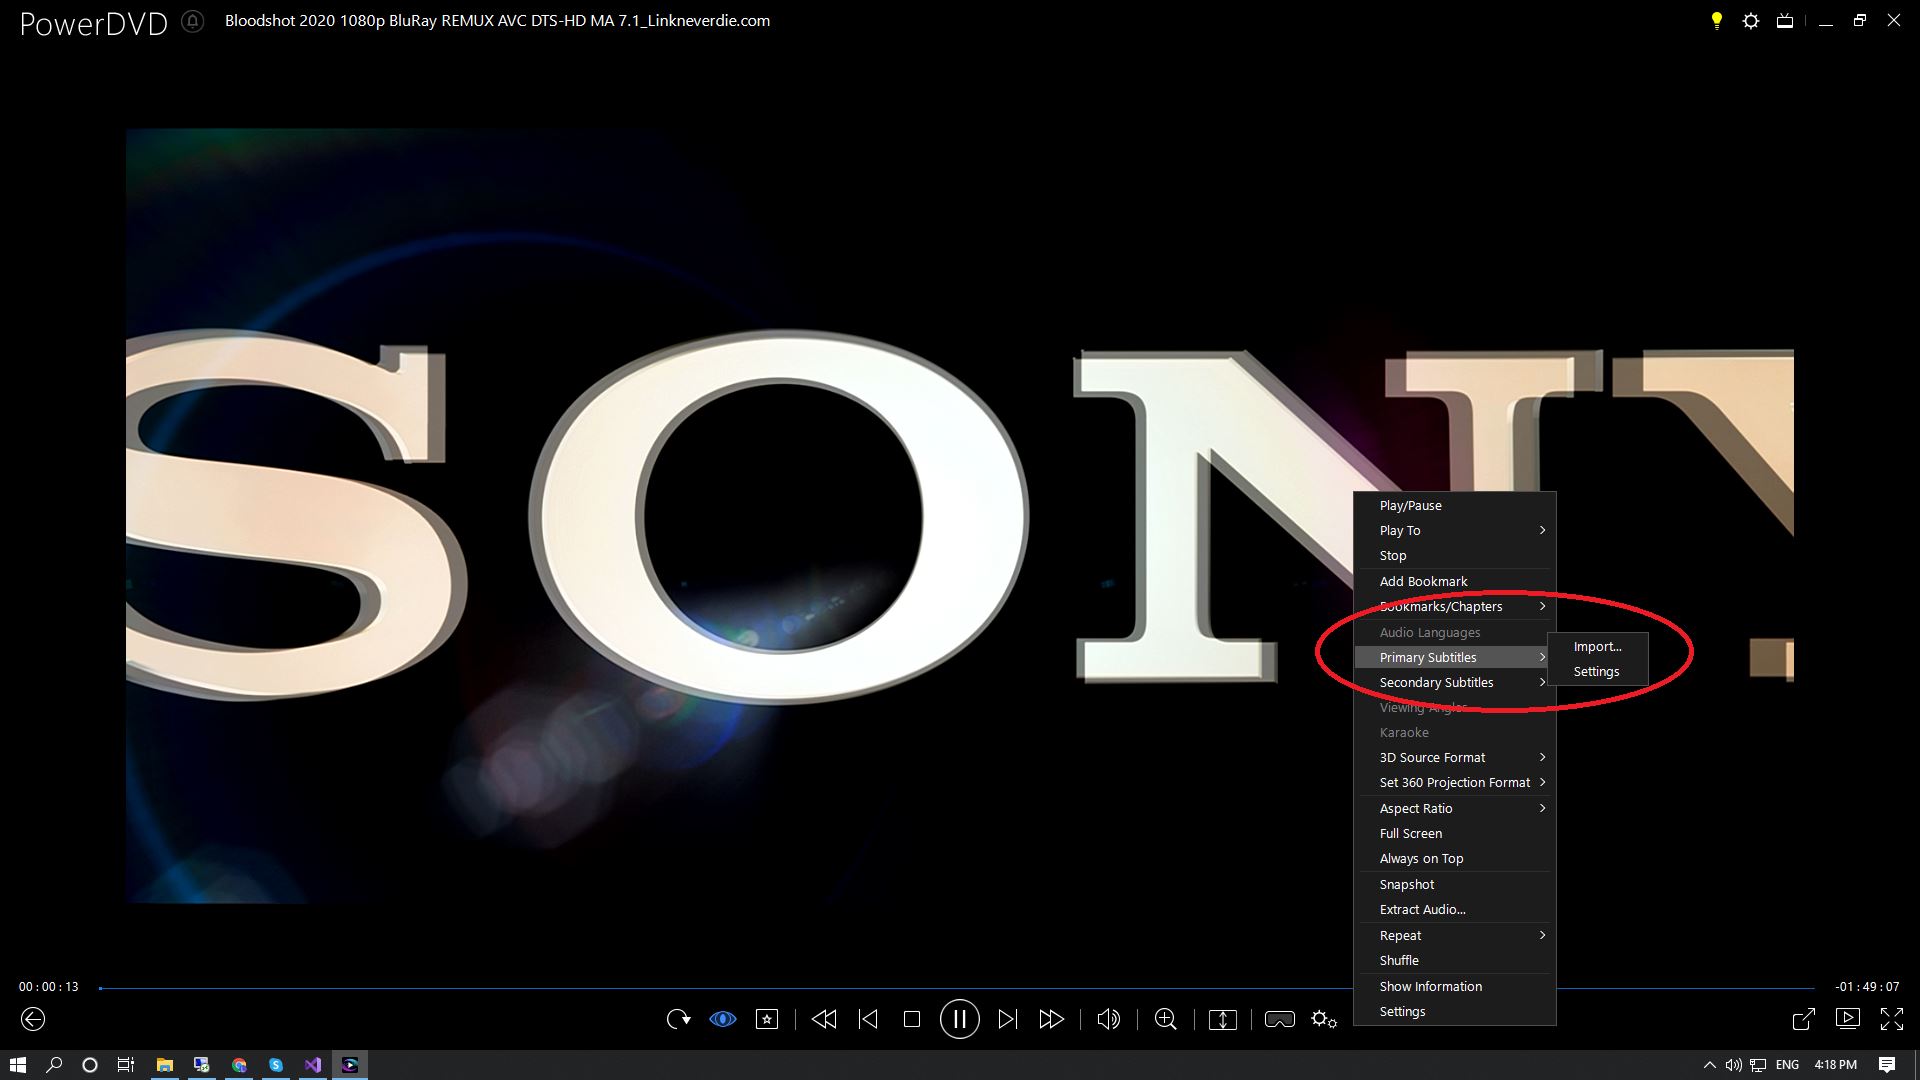Launch Visual Studio Code from the taskbar
1920x1080 pixels.
pyautogui.click(x=312, y=1064)
